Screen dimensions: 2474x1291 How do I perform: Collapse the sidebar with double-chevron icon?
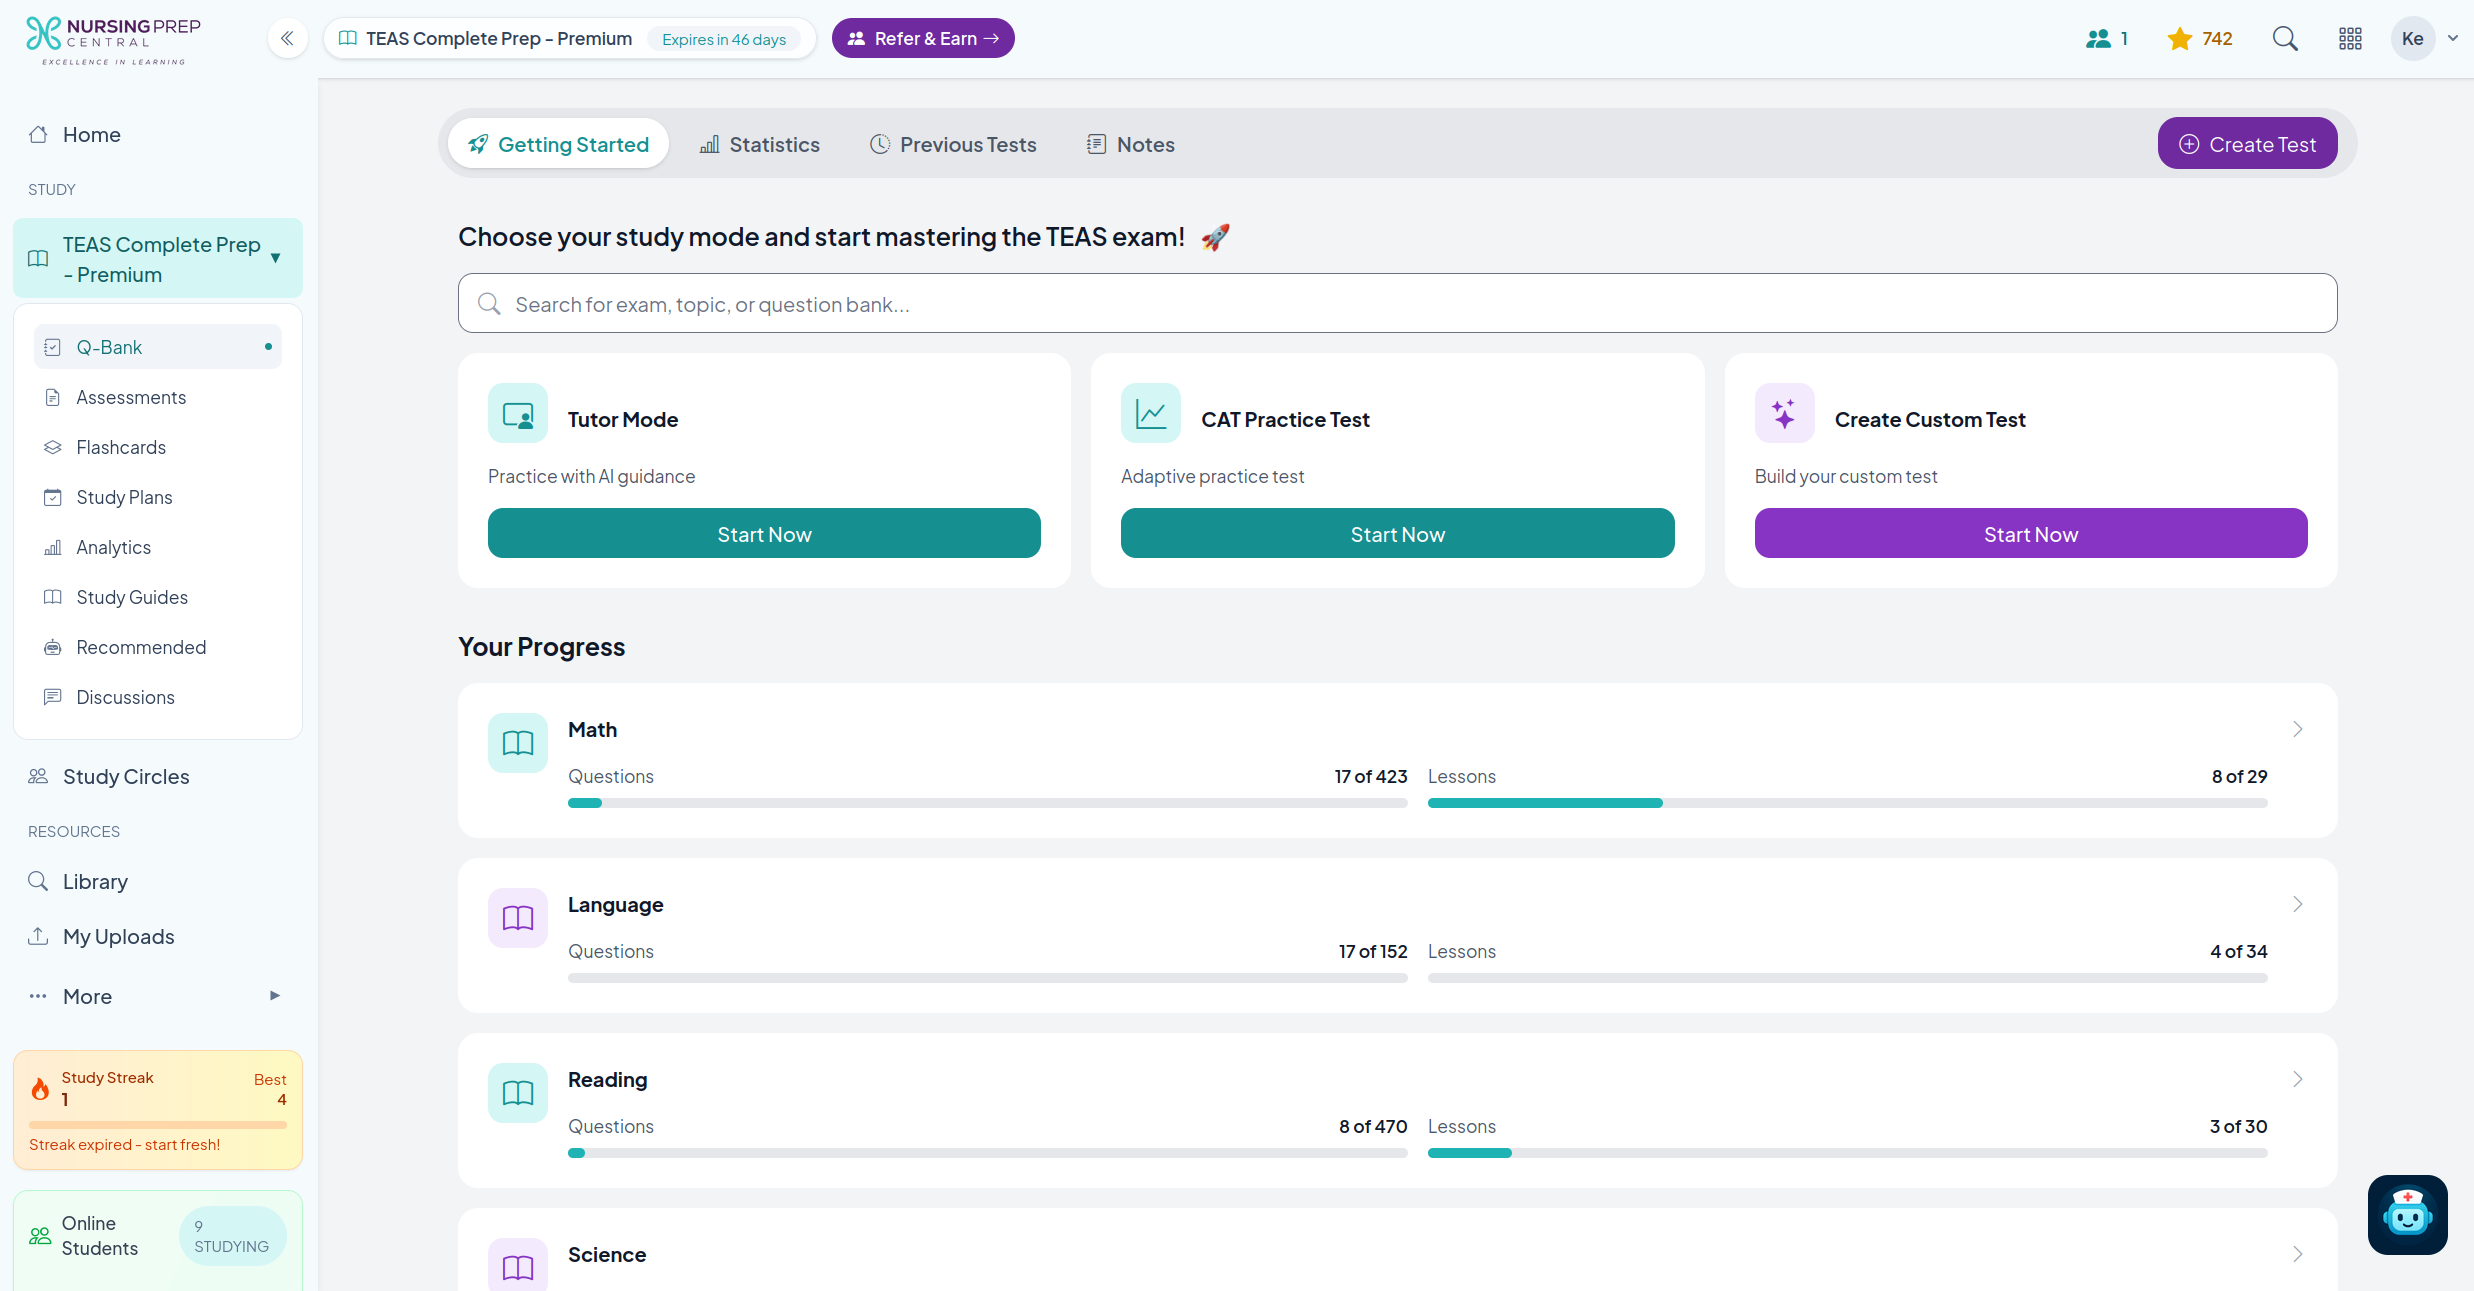click(287, 39)
